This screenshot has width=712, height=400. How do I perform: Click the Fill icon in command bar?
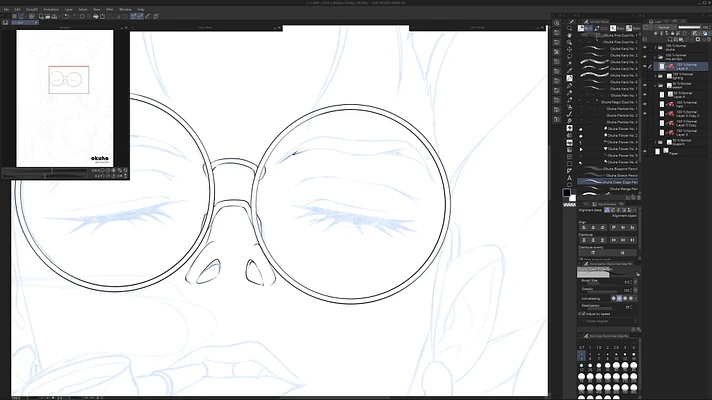(95, 16)
